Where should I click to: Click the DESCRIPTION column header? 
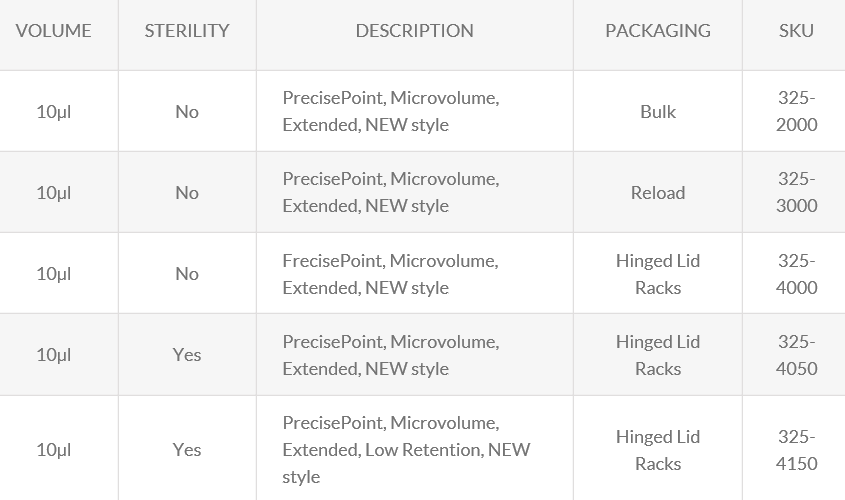(x=414, y=31)
